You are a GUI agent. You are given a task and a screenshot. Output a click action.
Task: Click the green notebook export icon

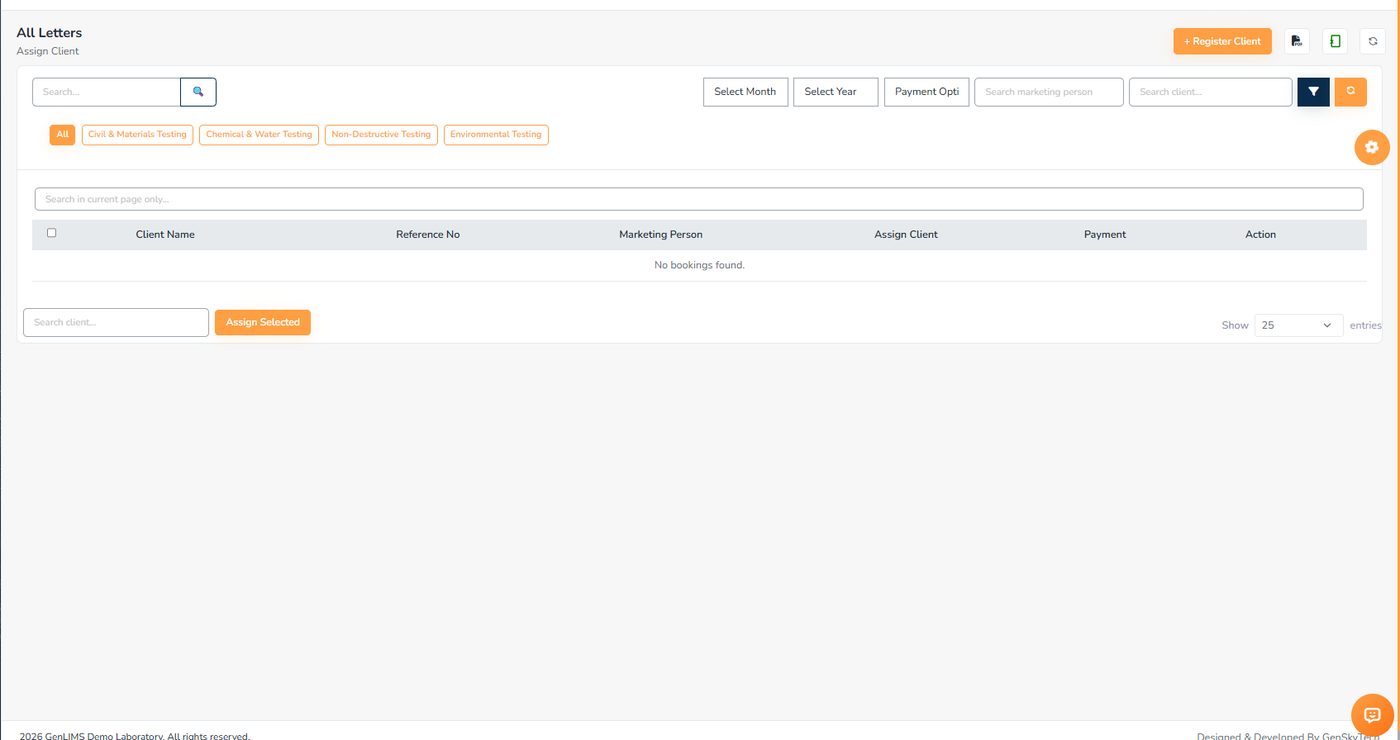point(1335,41)
